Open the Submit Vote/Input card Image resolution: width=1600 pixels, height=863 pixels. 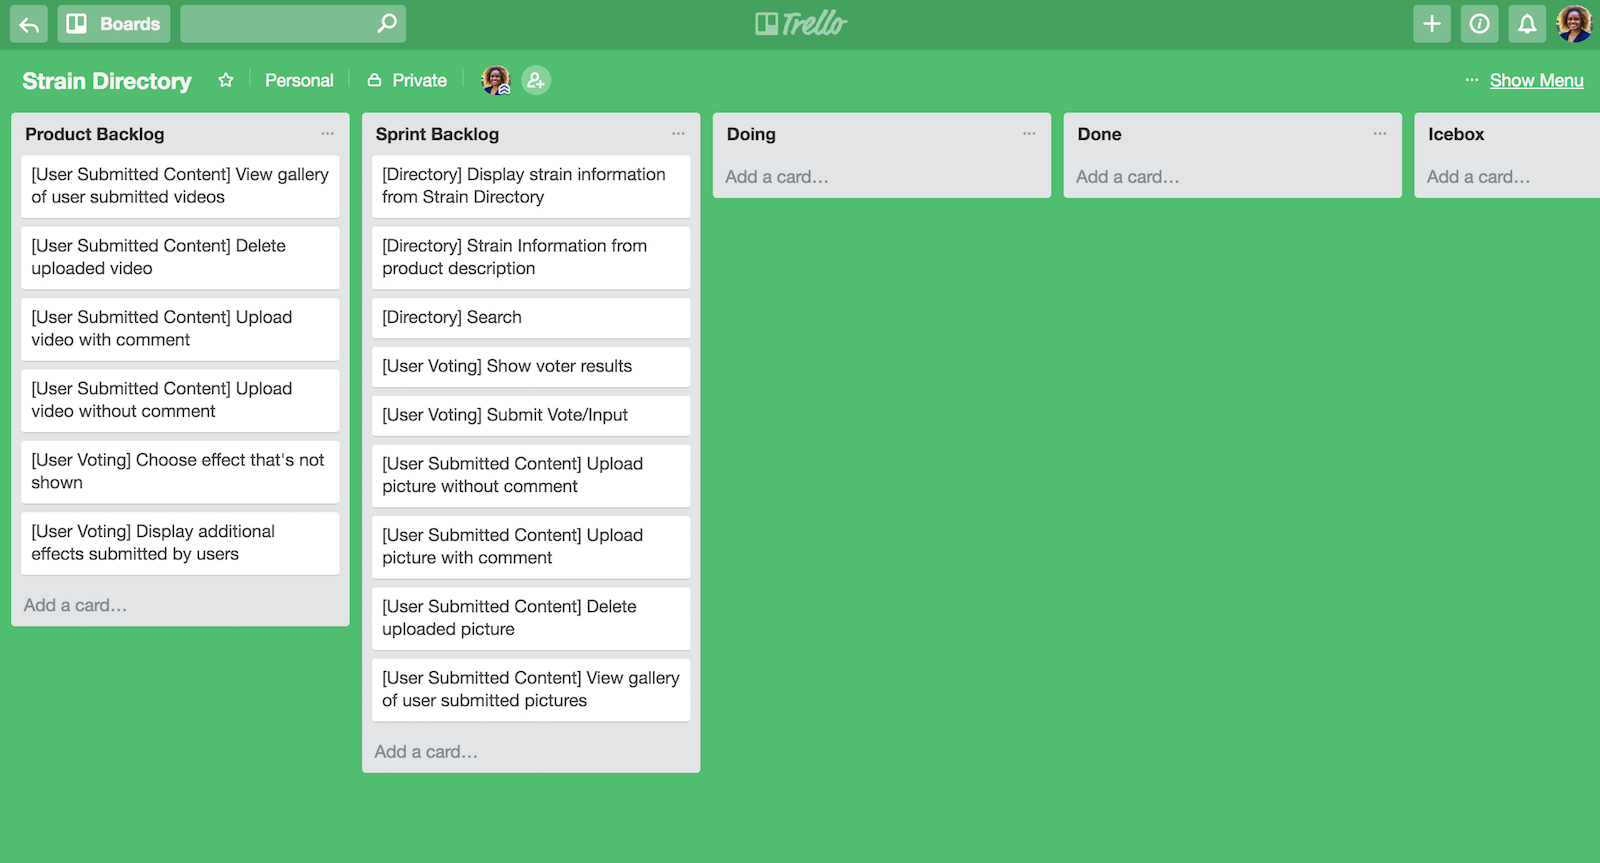(x=531, y=416)
